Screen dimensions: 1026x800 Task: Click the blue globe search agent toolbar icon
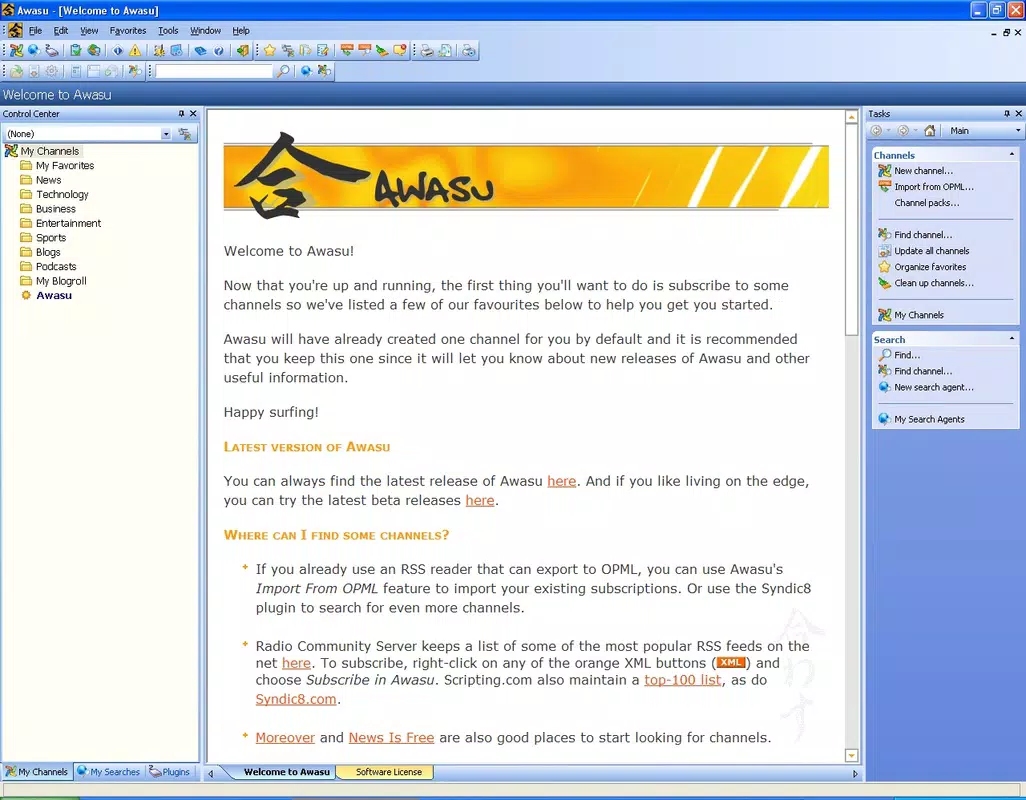pyautogui.click(x=34, y=50)
